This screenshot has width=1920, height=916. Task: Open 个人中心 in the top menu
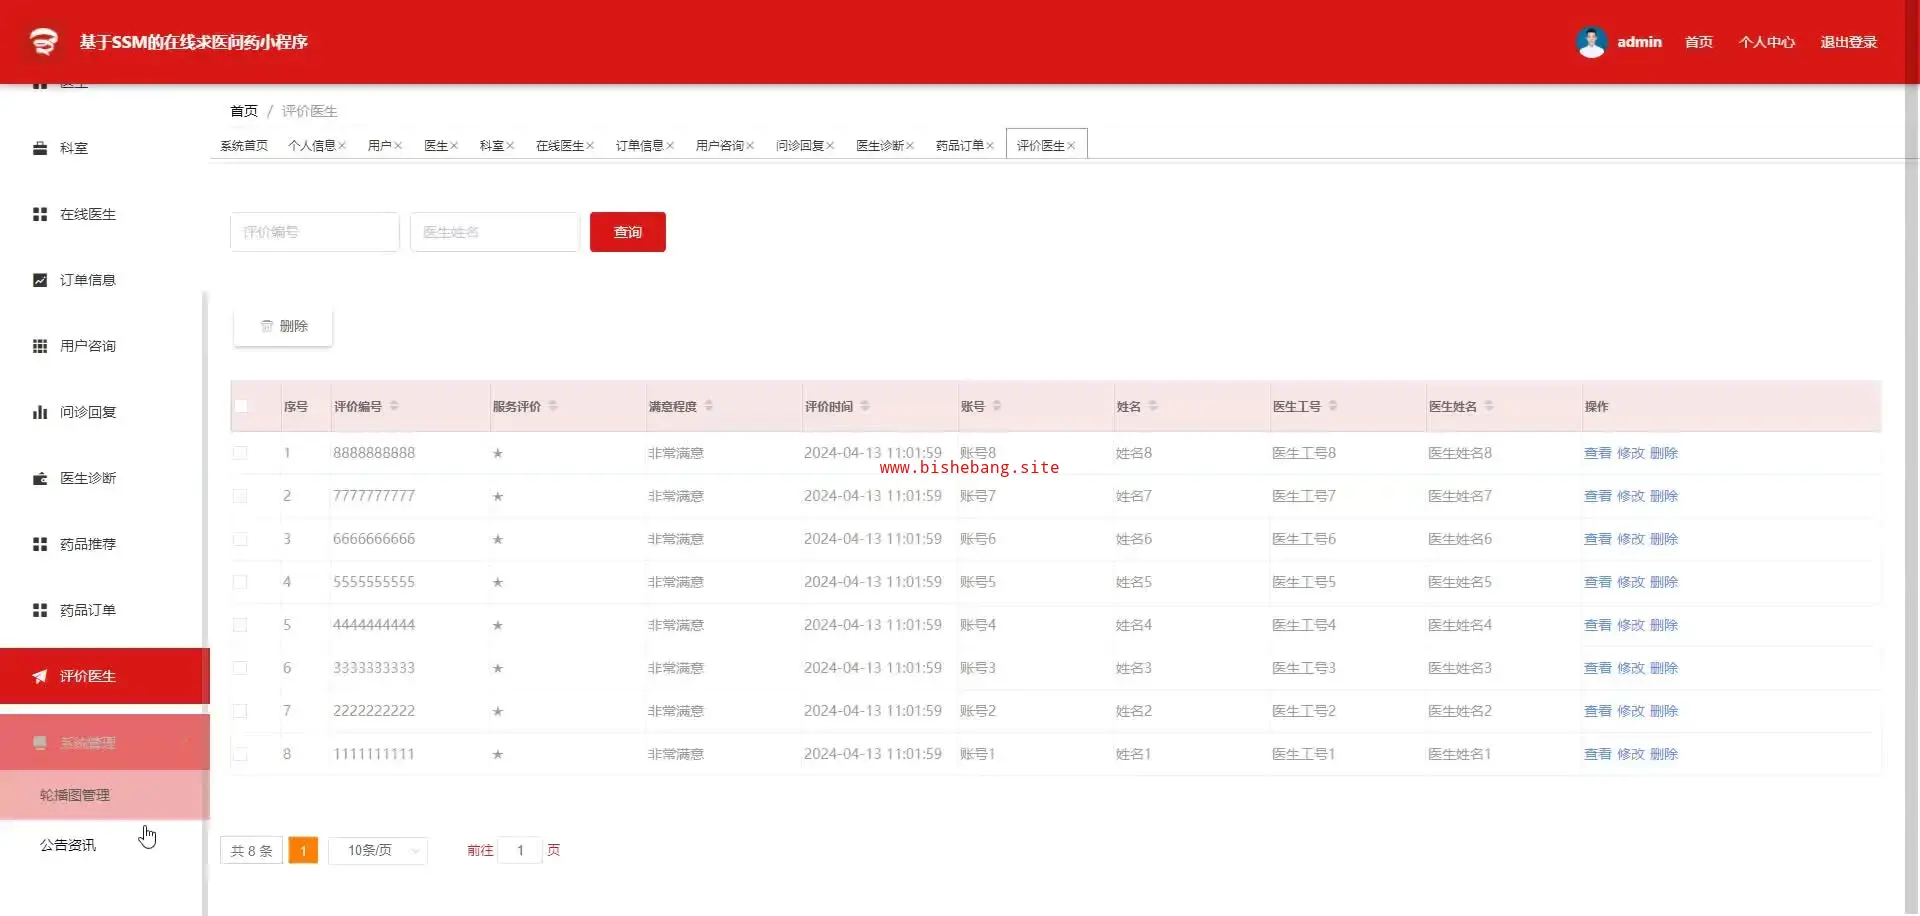[1766, 42]
